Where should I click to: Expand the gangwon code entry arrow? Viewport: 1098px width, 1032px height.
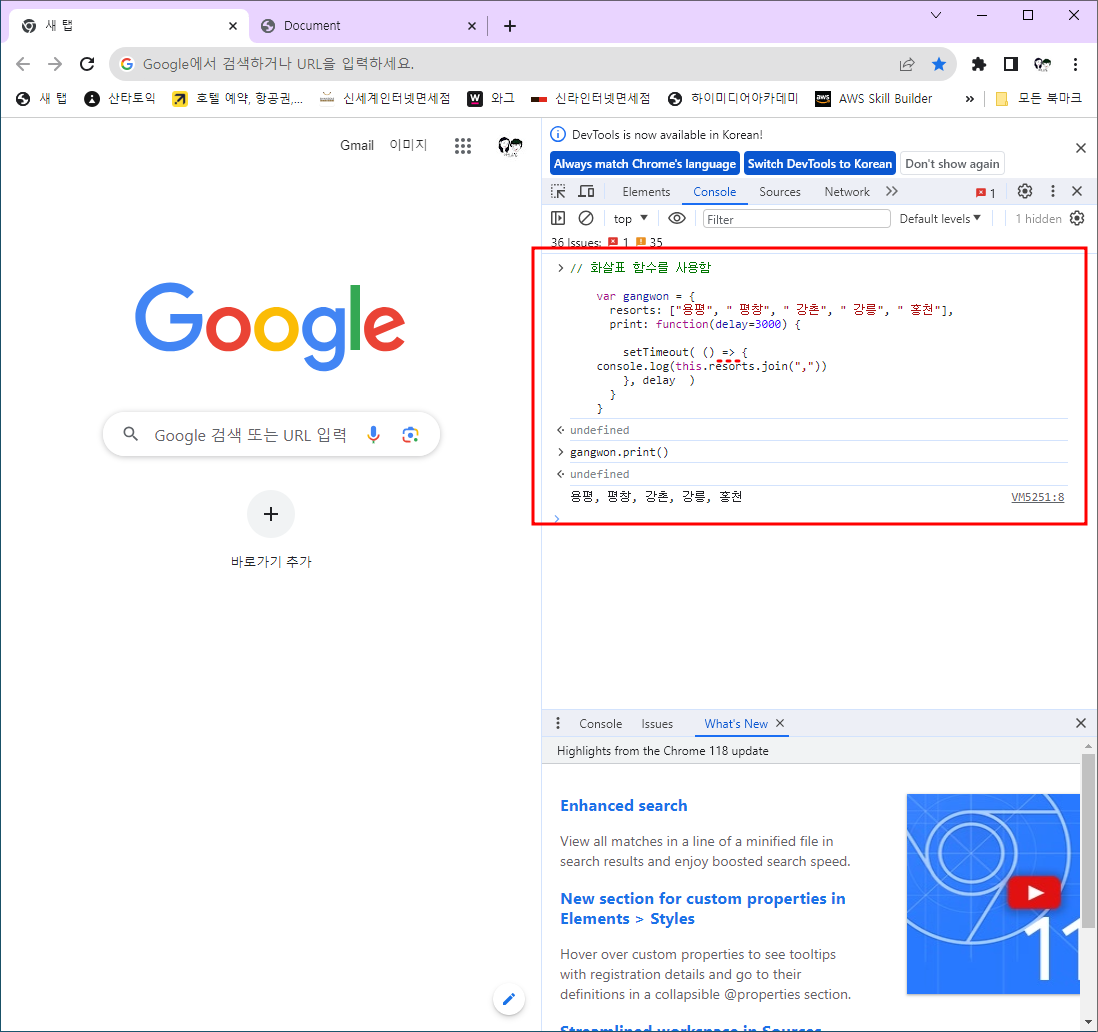point(560,267)
